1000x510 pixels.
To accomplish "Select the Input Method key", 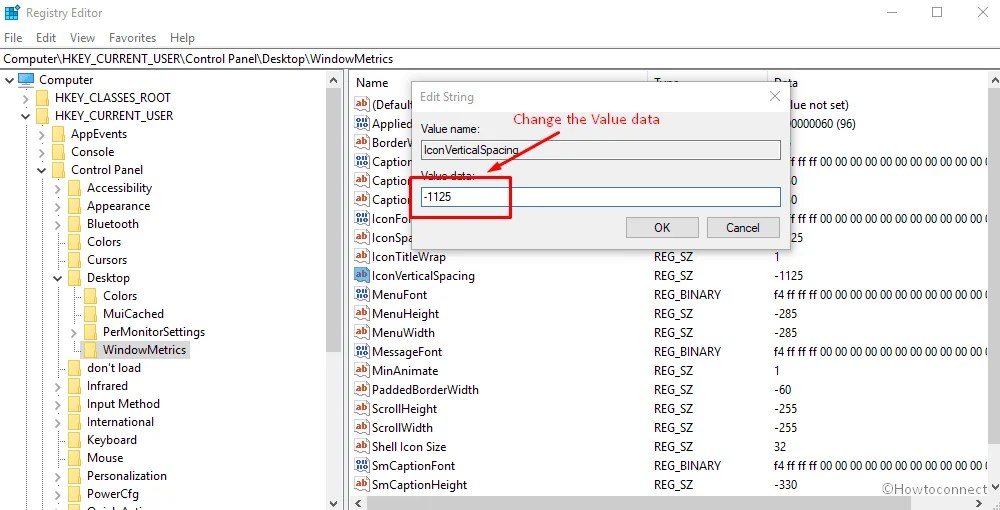I will 123,404.
